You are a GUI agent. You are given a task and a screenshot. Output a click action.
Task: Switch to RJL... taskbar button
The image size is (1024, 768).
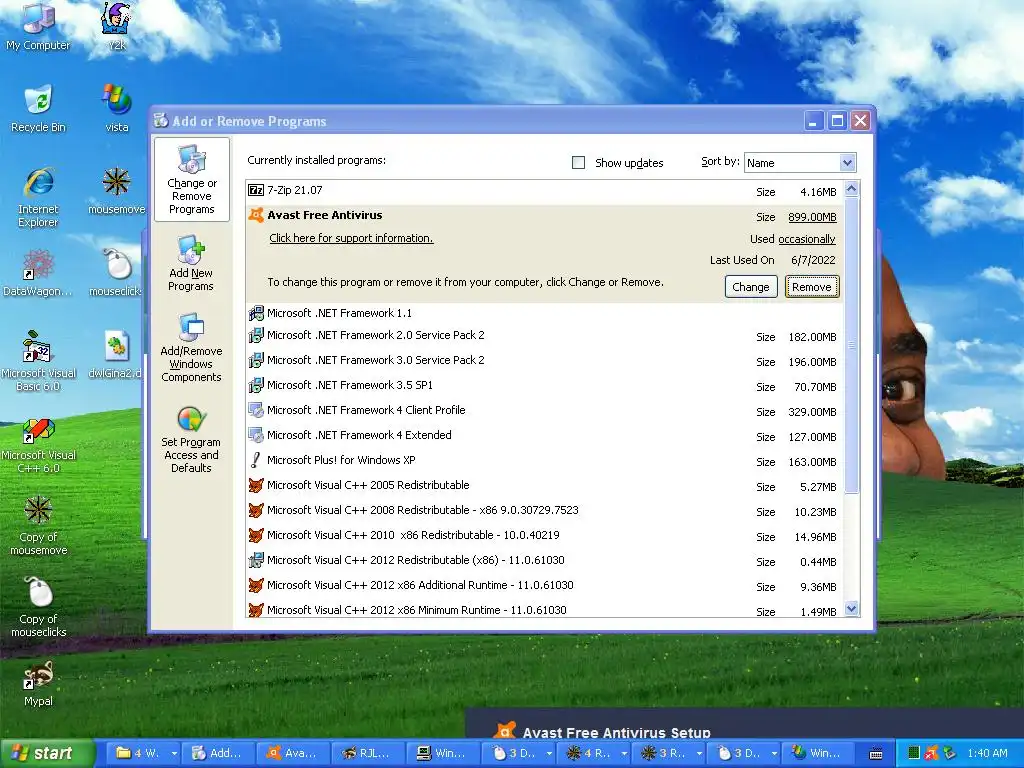368,753
